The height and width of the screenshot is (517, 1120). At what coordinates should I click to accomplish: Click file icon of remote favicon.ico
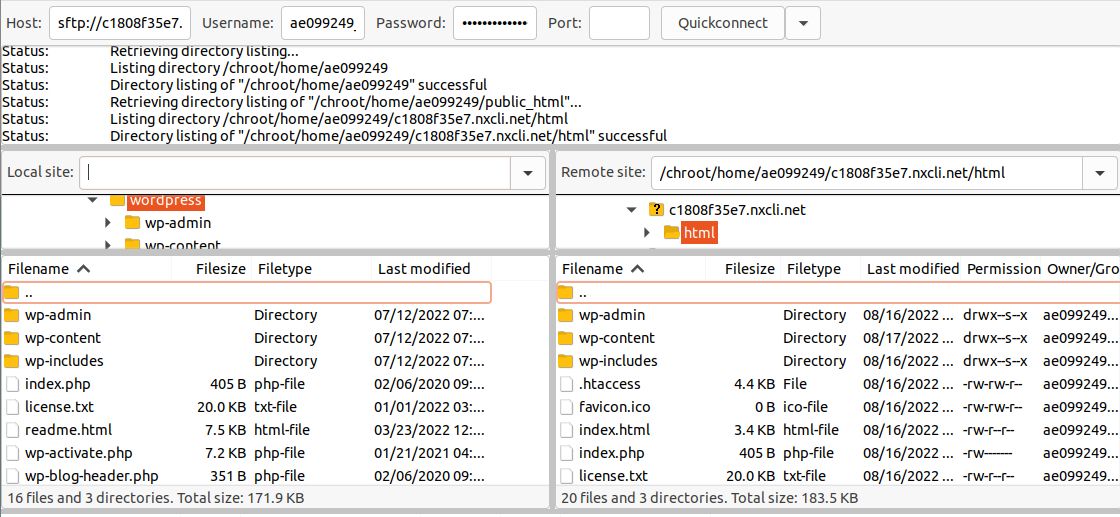[x=566, y=407]
